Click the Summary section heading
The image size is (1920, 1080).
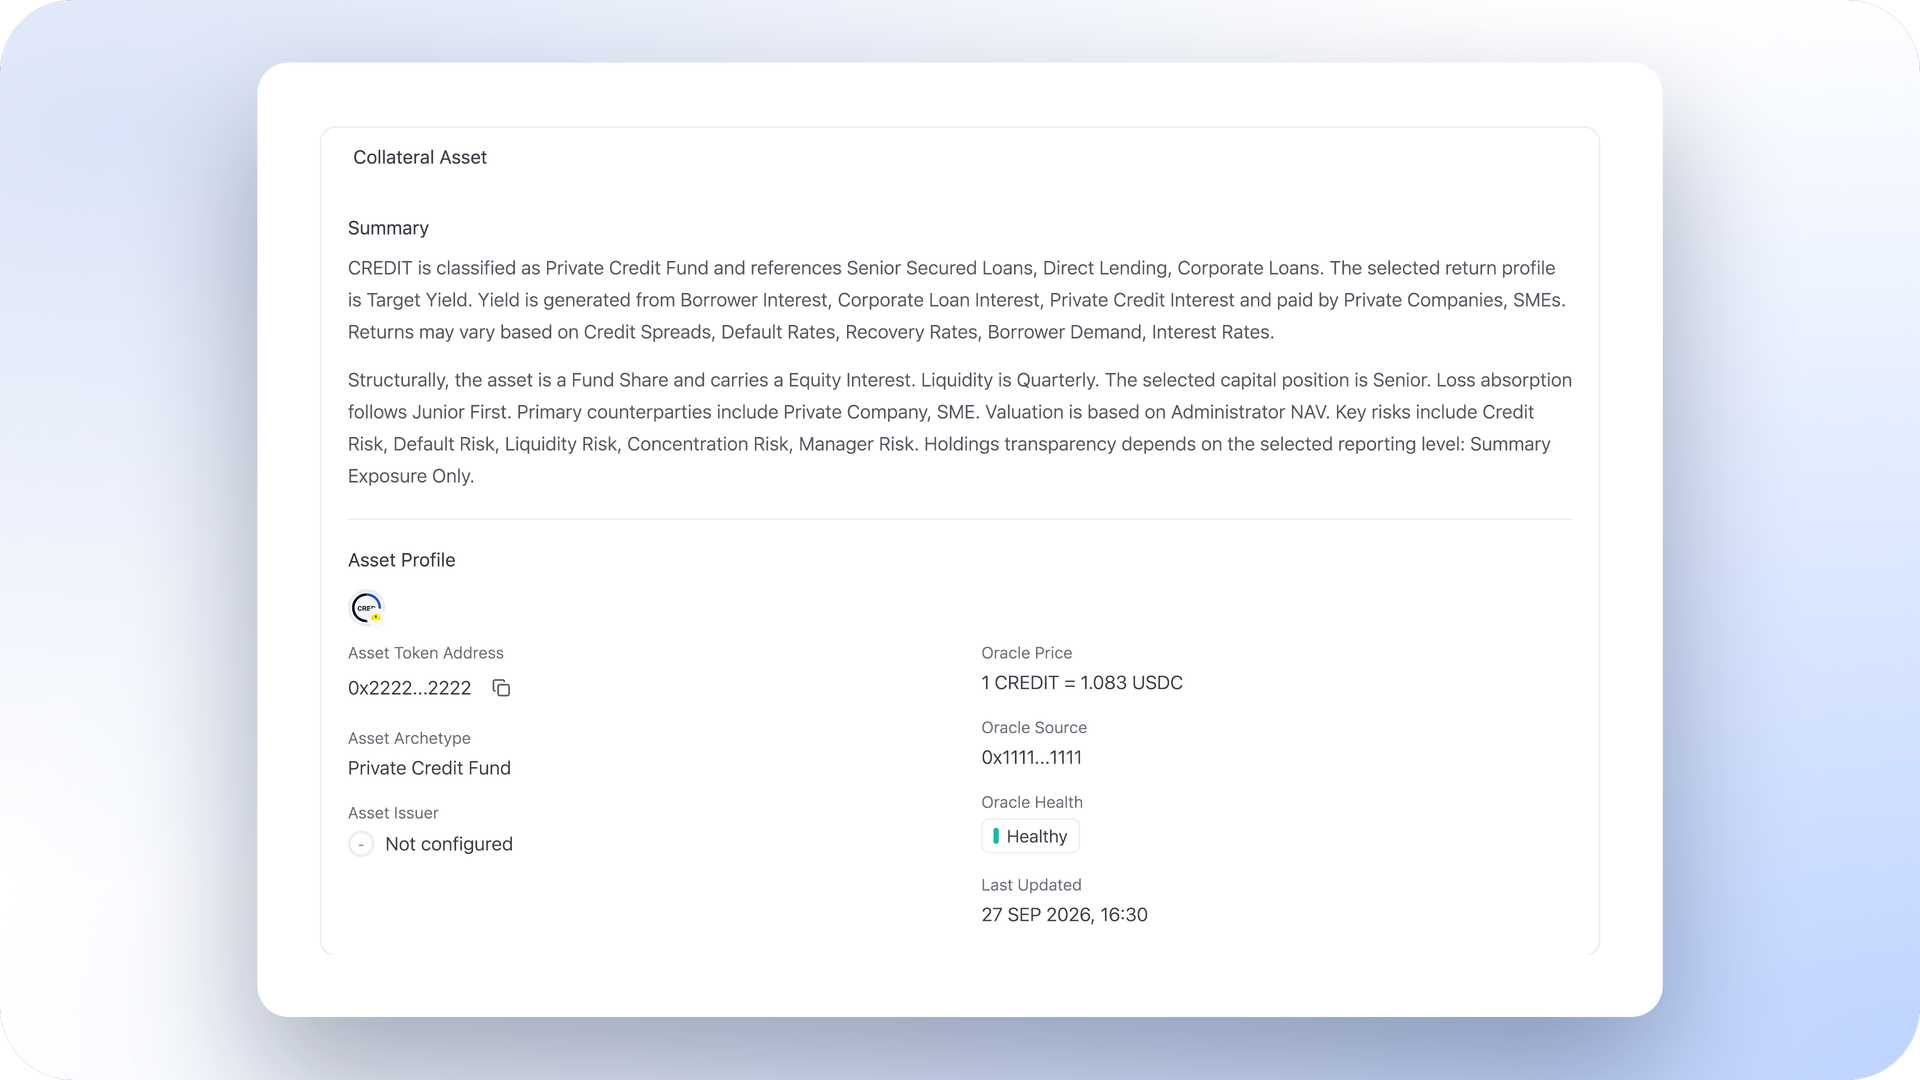pos(388,228)
